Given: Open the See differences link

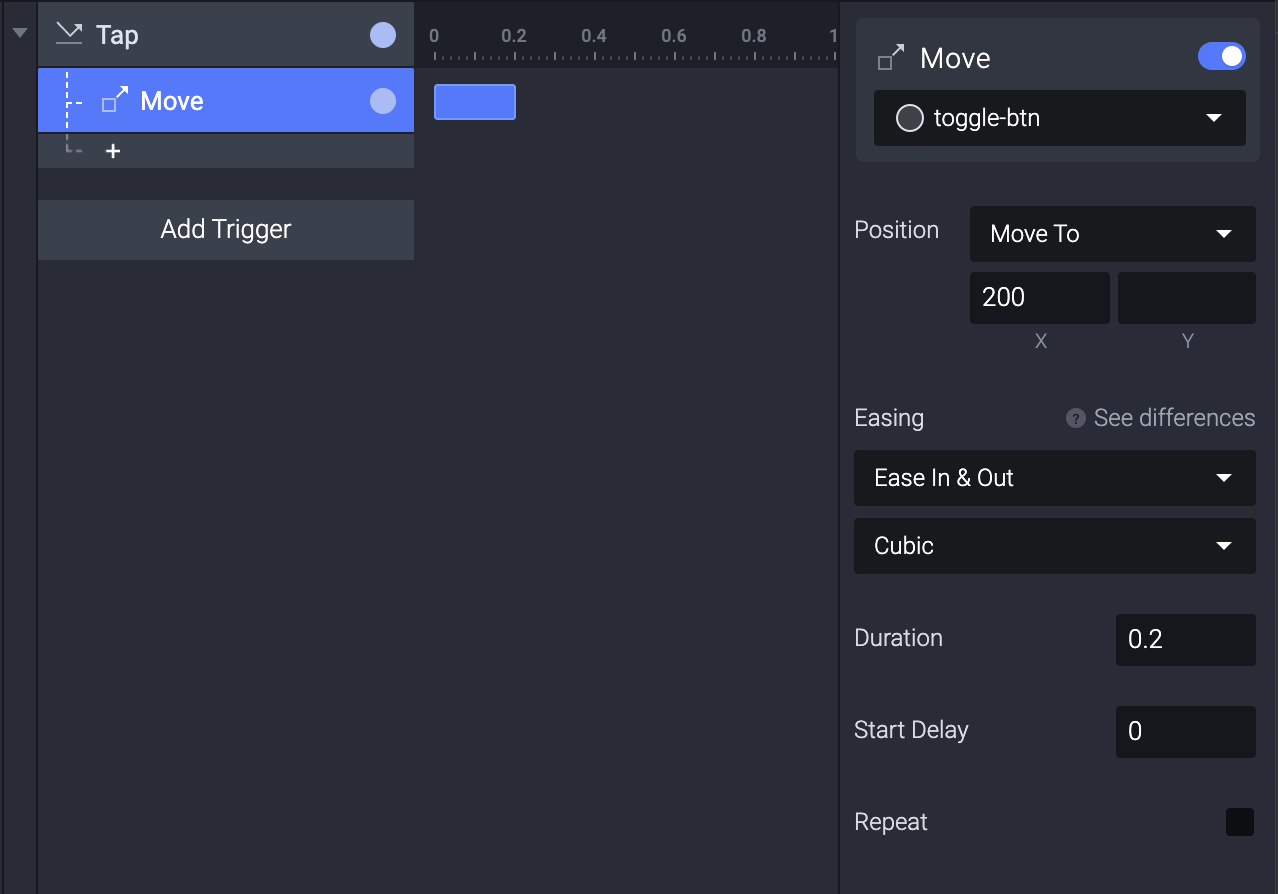Looking at the screenshot, I should tap(1174, 418).
